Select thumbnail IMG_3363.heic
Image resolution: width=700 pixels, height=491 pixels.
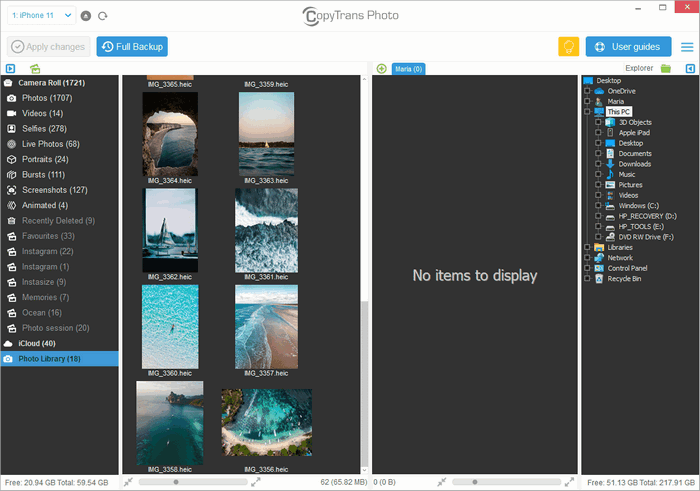[x=267, y=134]
